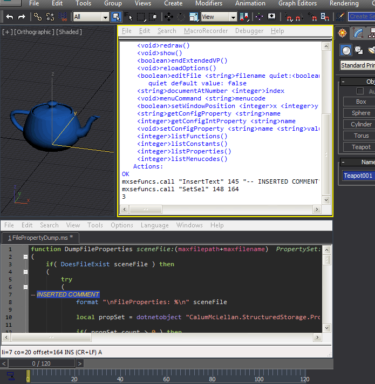Redo the action in main toolbar
The height and width of the screenshot is (384, 375).
[x=22, y=17]
